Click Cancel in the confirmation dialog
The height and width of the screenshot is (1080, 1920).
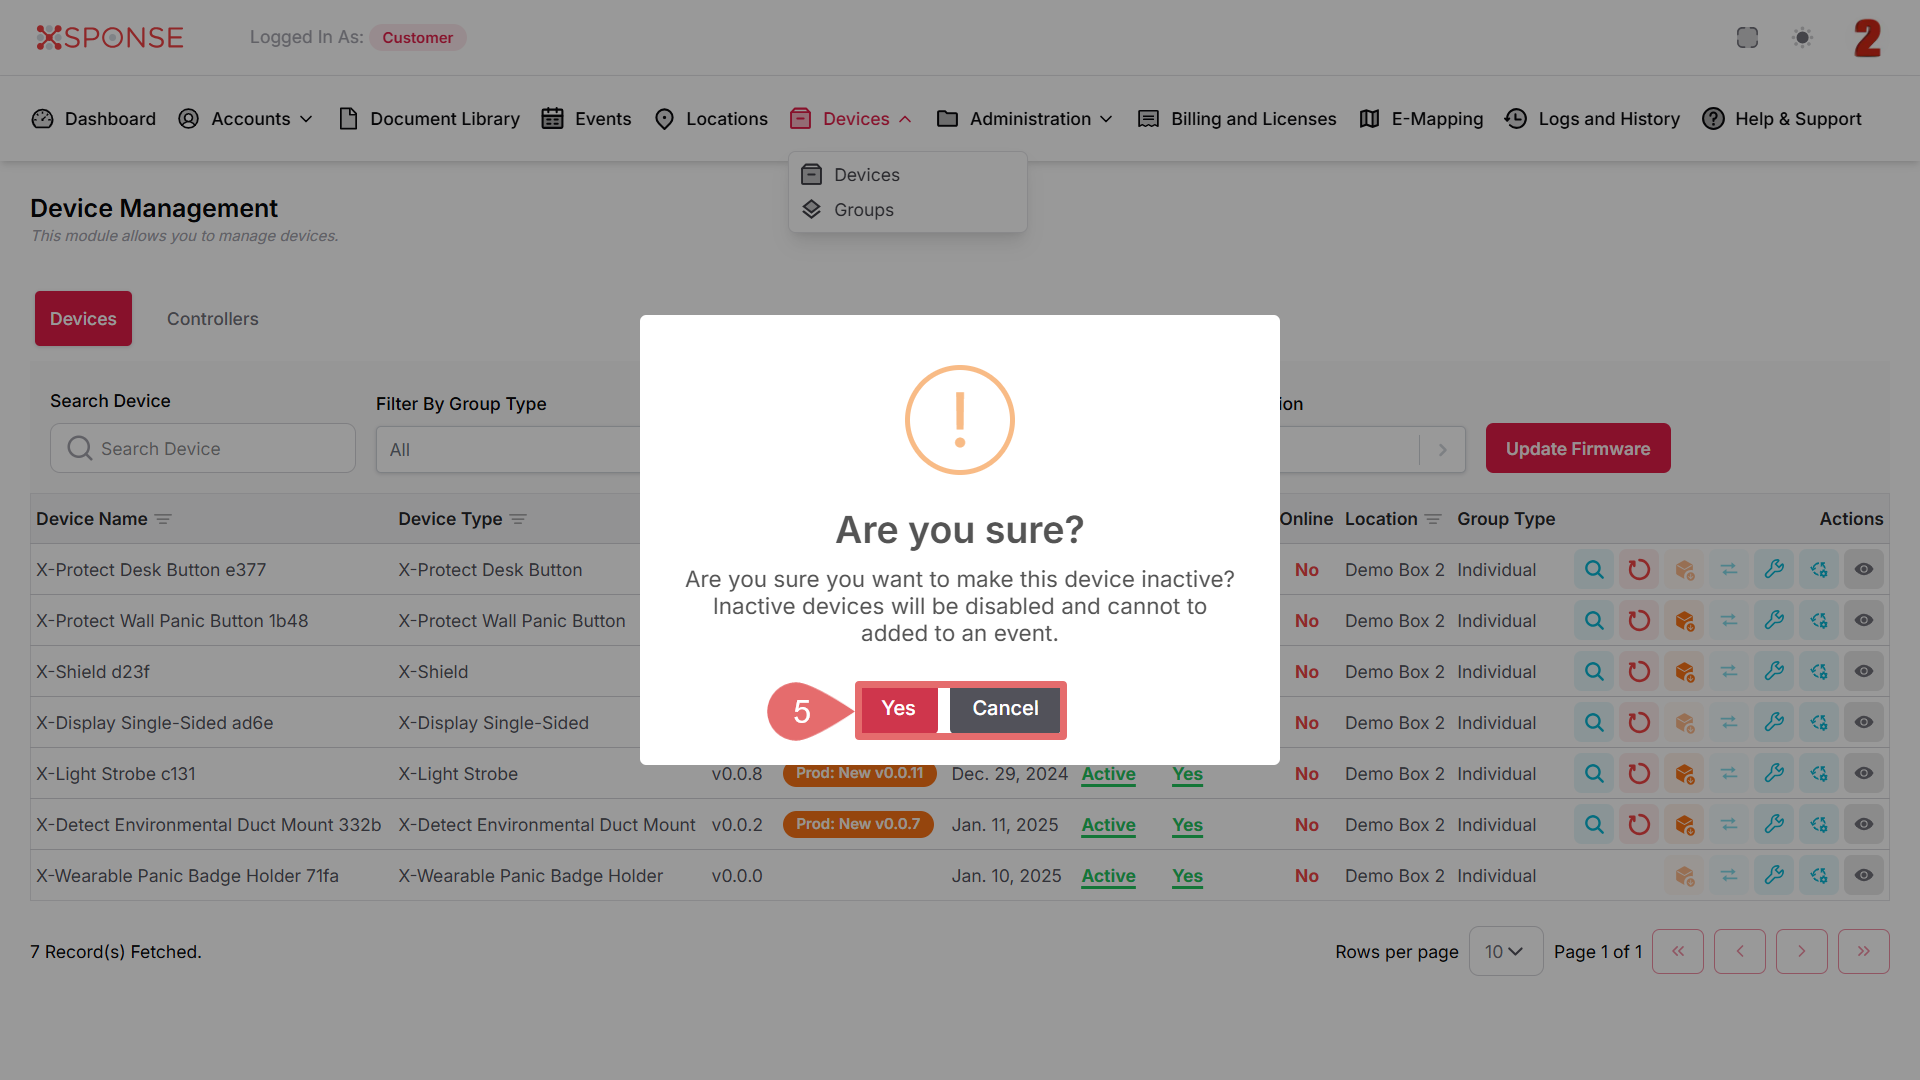[x=1005, y=709]
